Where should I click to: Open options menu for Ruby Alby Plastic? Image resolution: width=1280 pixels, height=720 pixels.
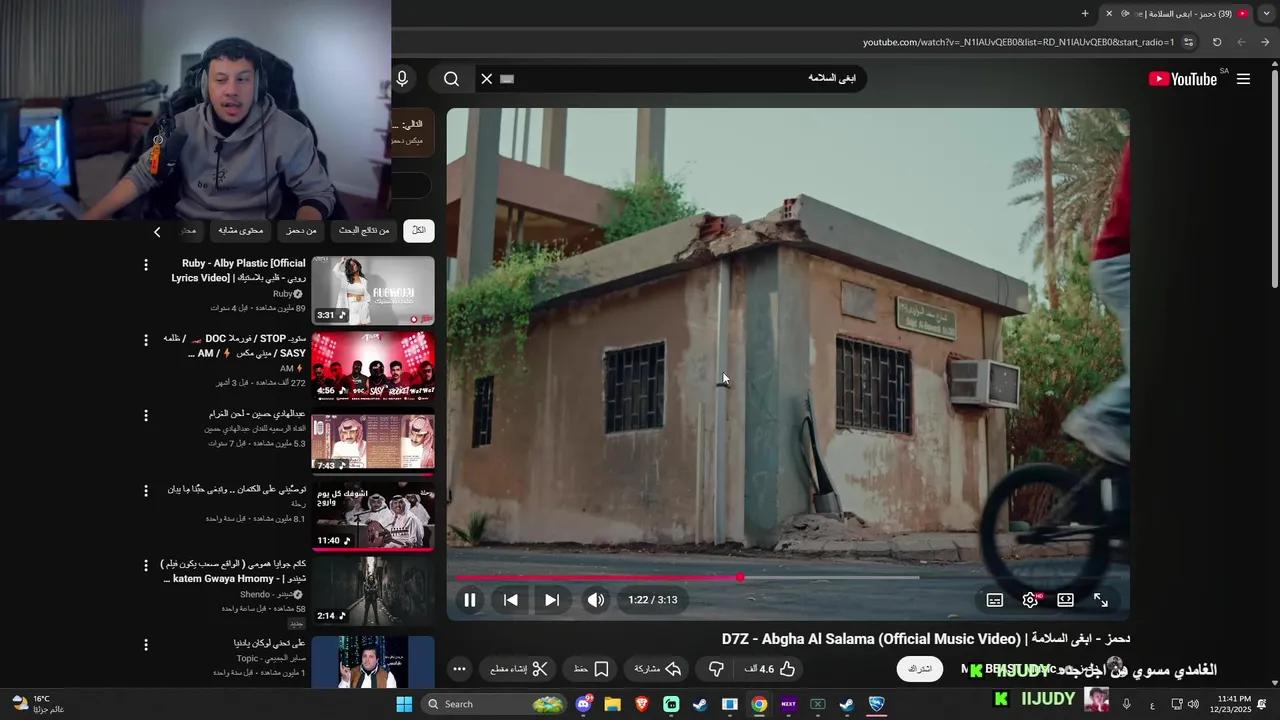tap(146, 265)
